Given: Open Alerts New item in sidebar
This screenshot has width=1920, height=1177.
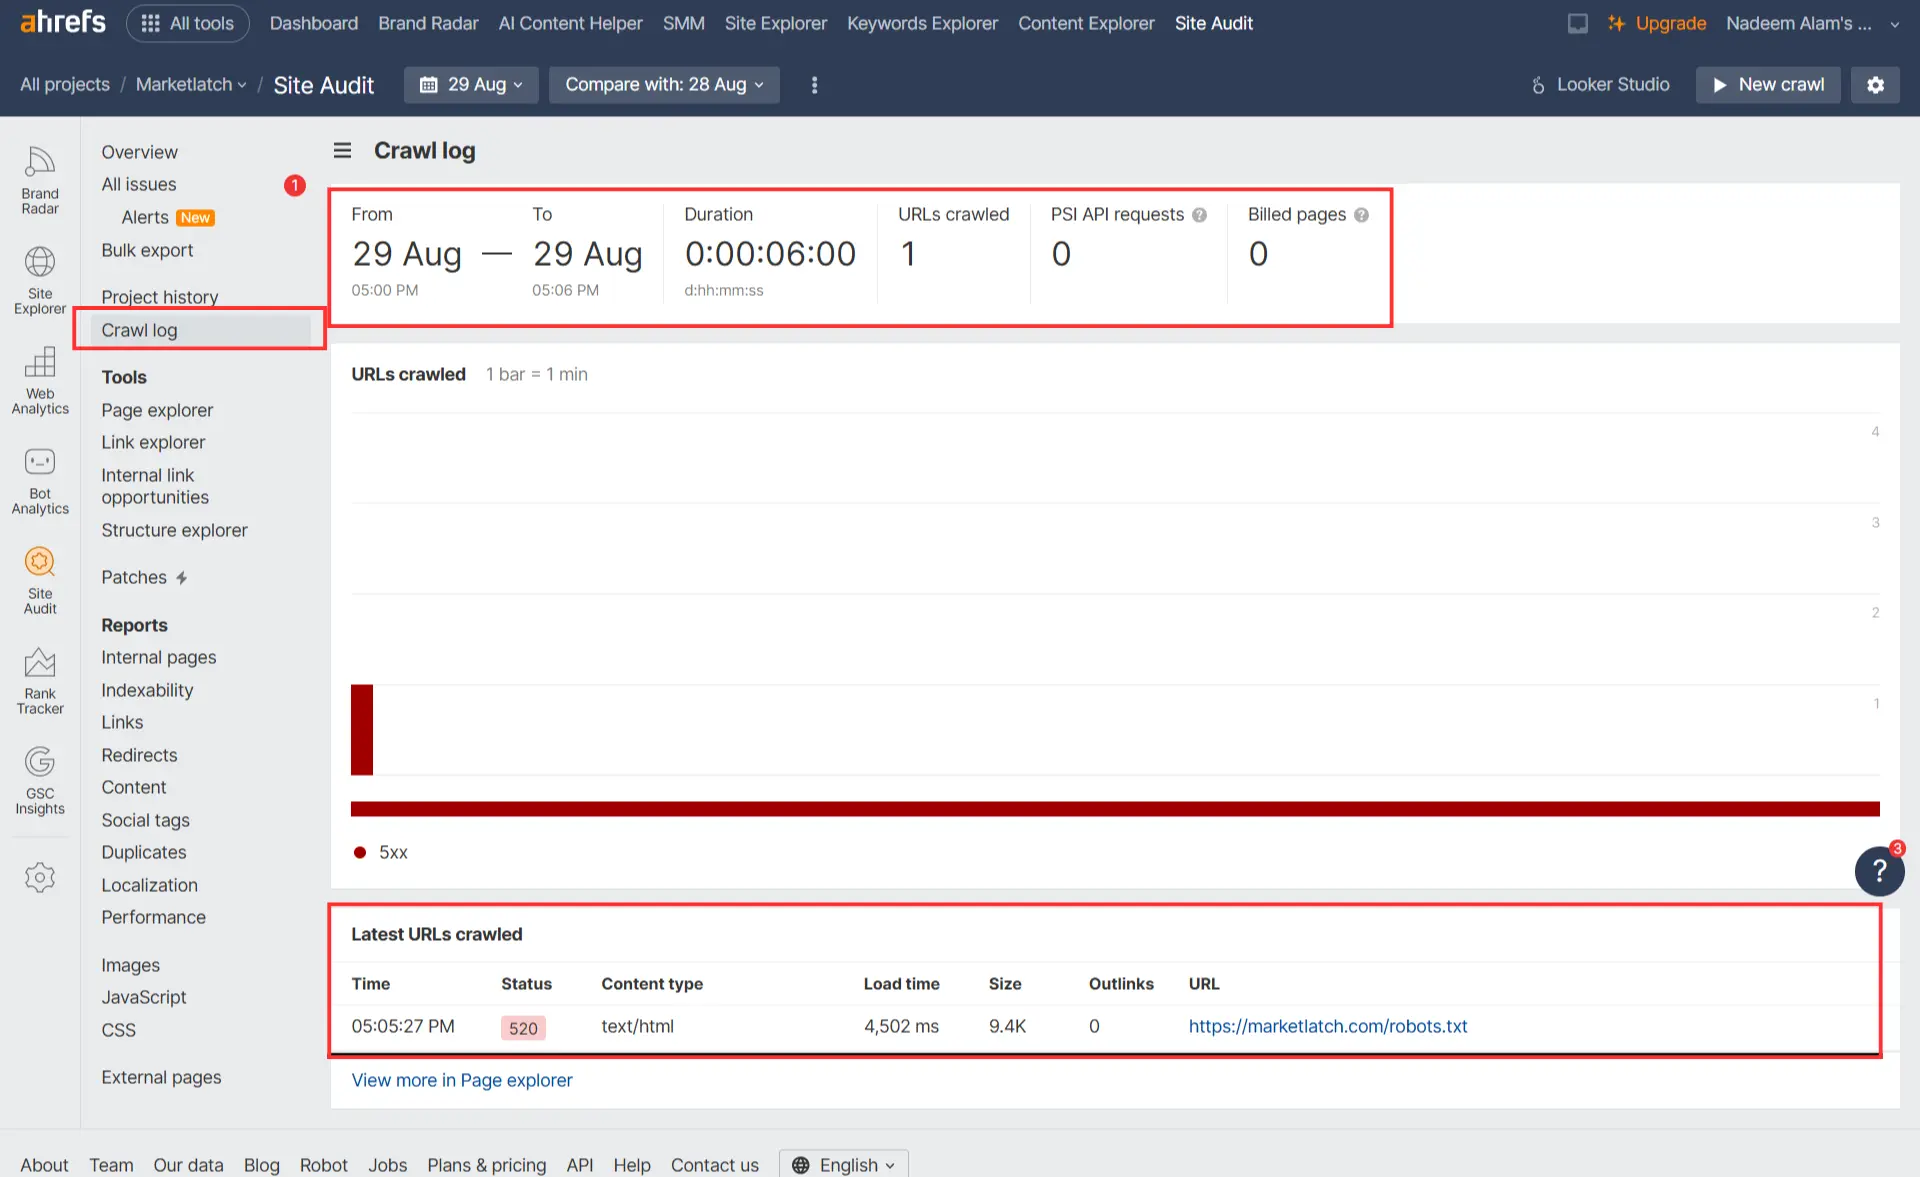Looking at the screenshot, I should tap(168, 217).
